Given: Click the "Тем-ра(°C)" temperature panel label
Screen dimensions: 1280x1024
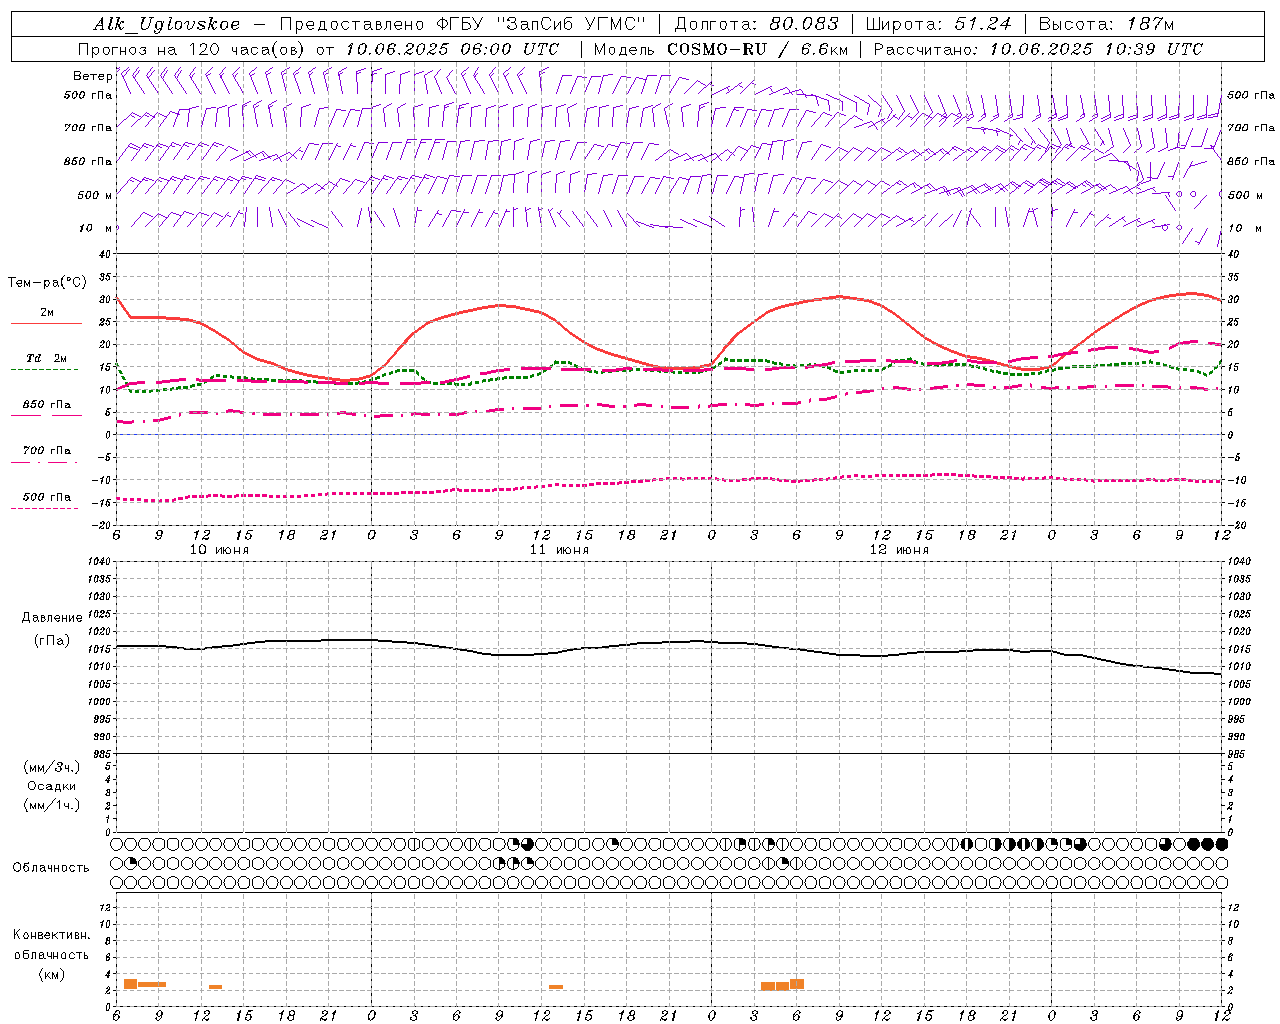Looking at the screenshot, I should tap(47, 283).
